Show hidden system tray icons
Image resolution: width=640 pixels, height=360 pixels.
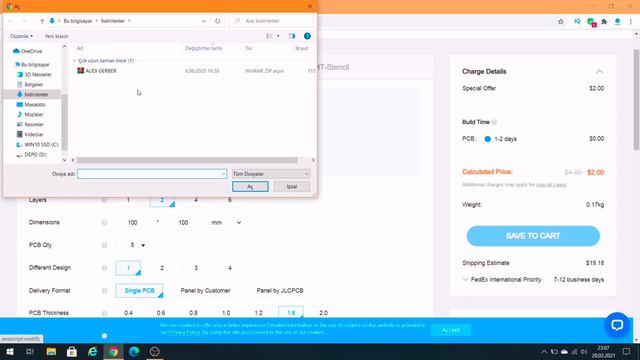[544, 351]
